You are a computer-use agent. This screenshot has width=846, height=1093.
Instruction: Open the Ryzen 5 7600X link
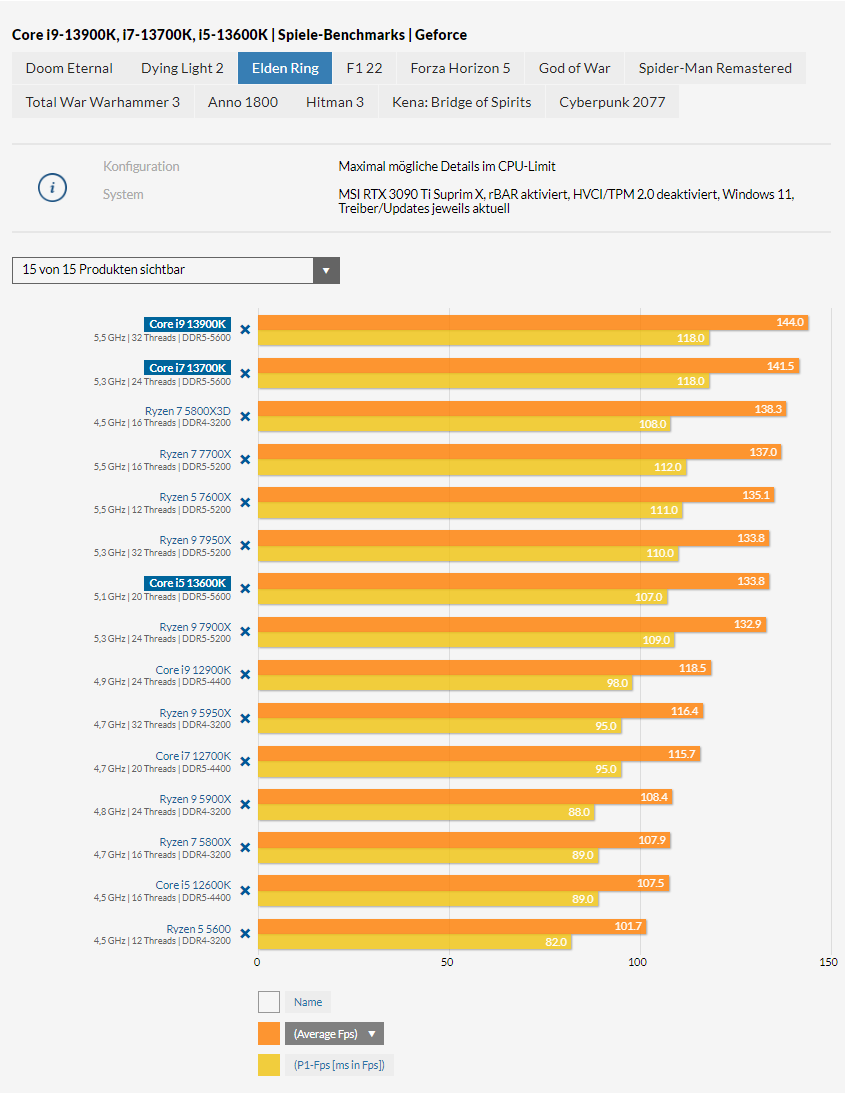(195, 497)
